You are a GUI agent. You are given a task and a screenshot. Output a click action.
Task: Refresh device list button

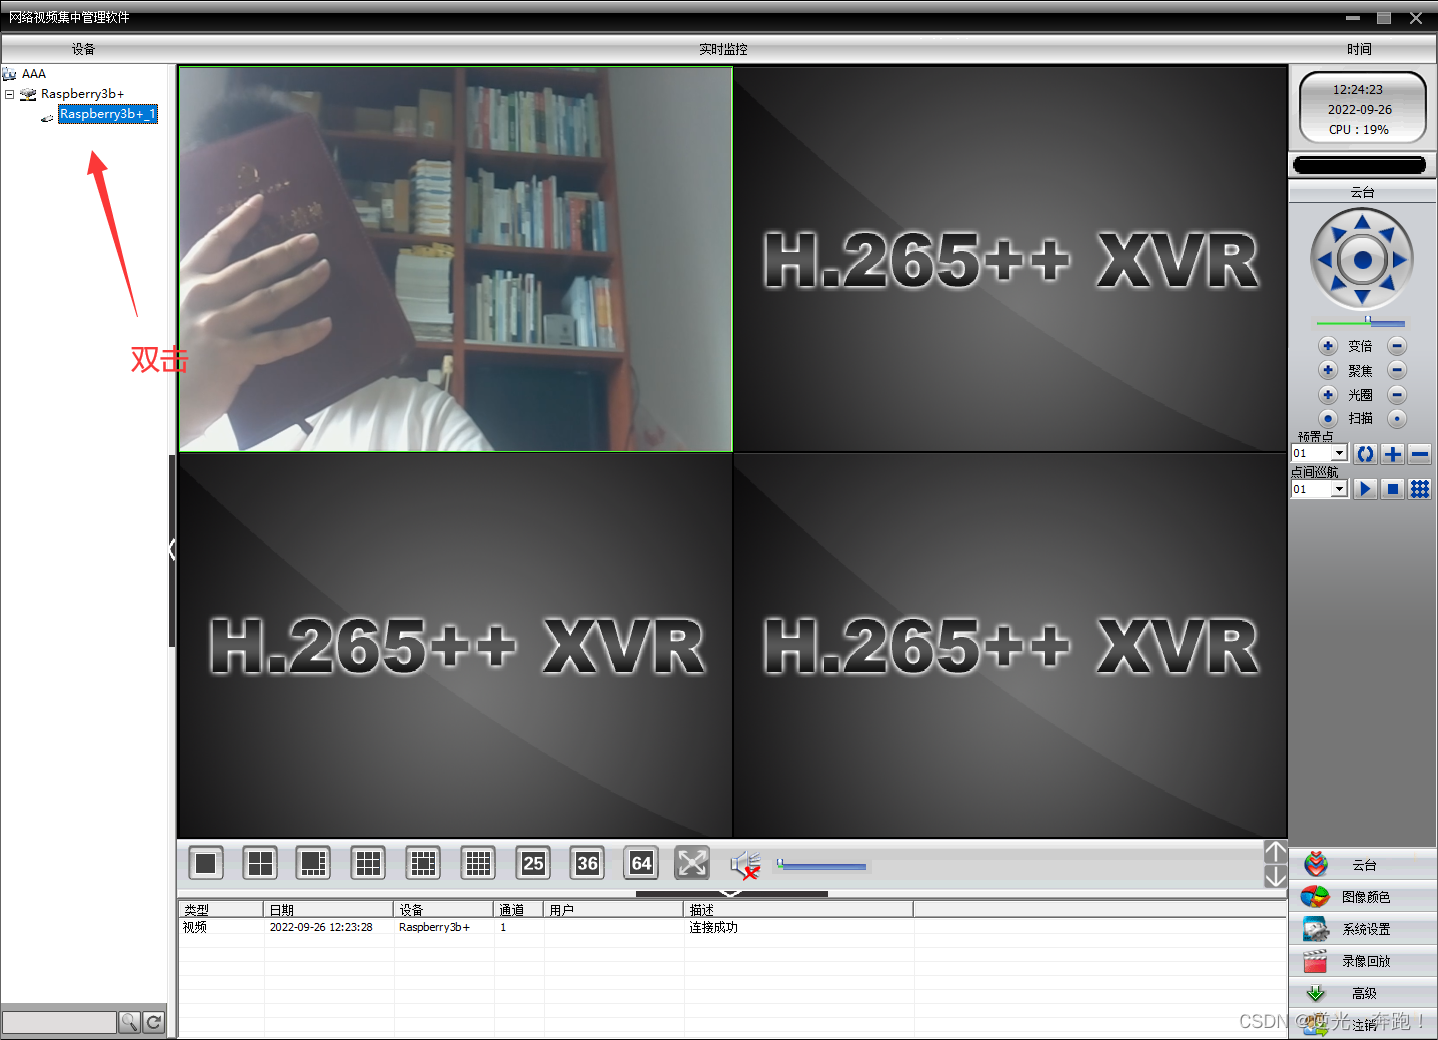click(153, 1022)
